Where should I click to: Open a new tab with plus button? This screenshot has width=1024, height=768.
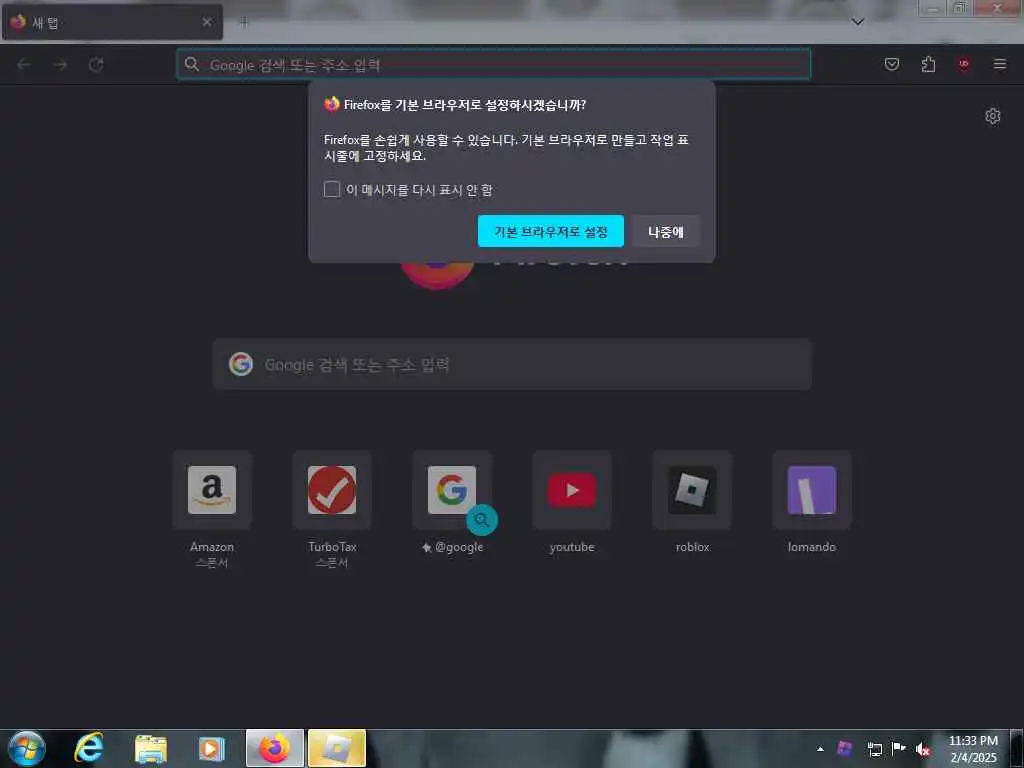pos(244,22)
